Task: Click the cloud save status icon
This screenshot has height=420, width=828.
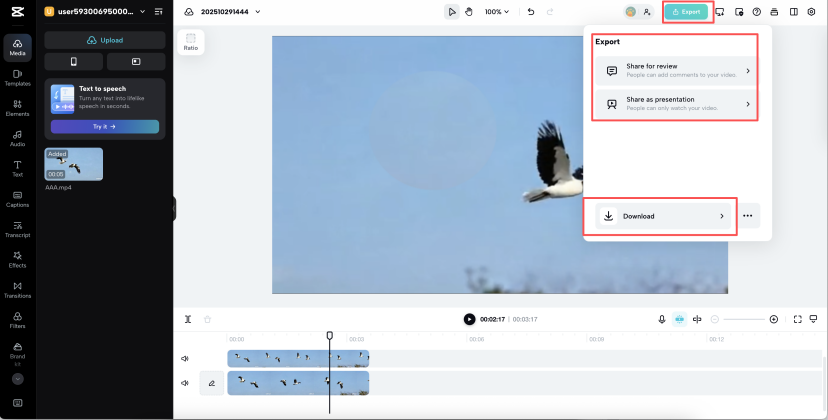Action: 189,12
